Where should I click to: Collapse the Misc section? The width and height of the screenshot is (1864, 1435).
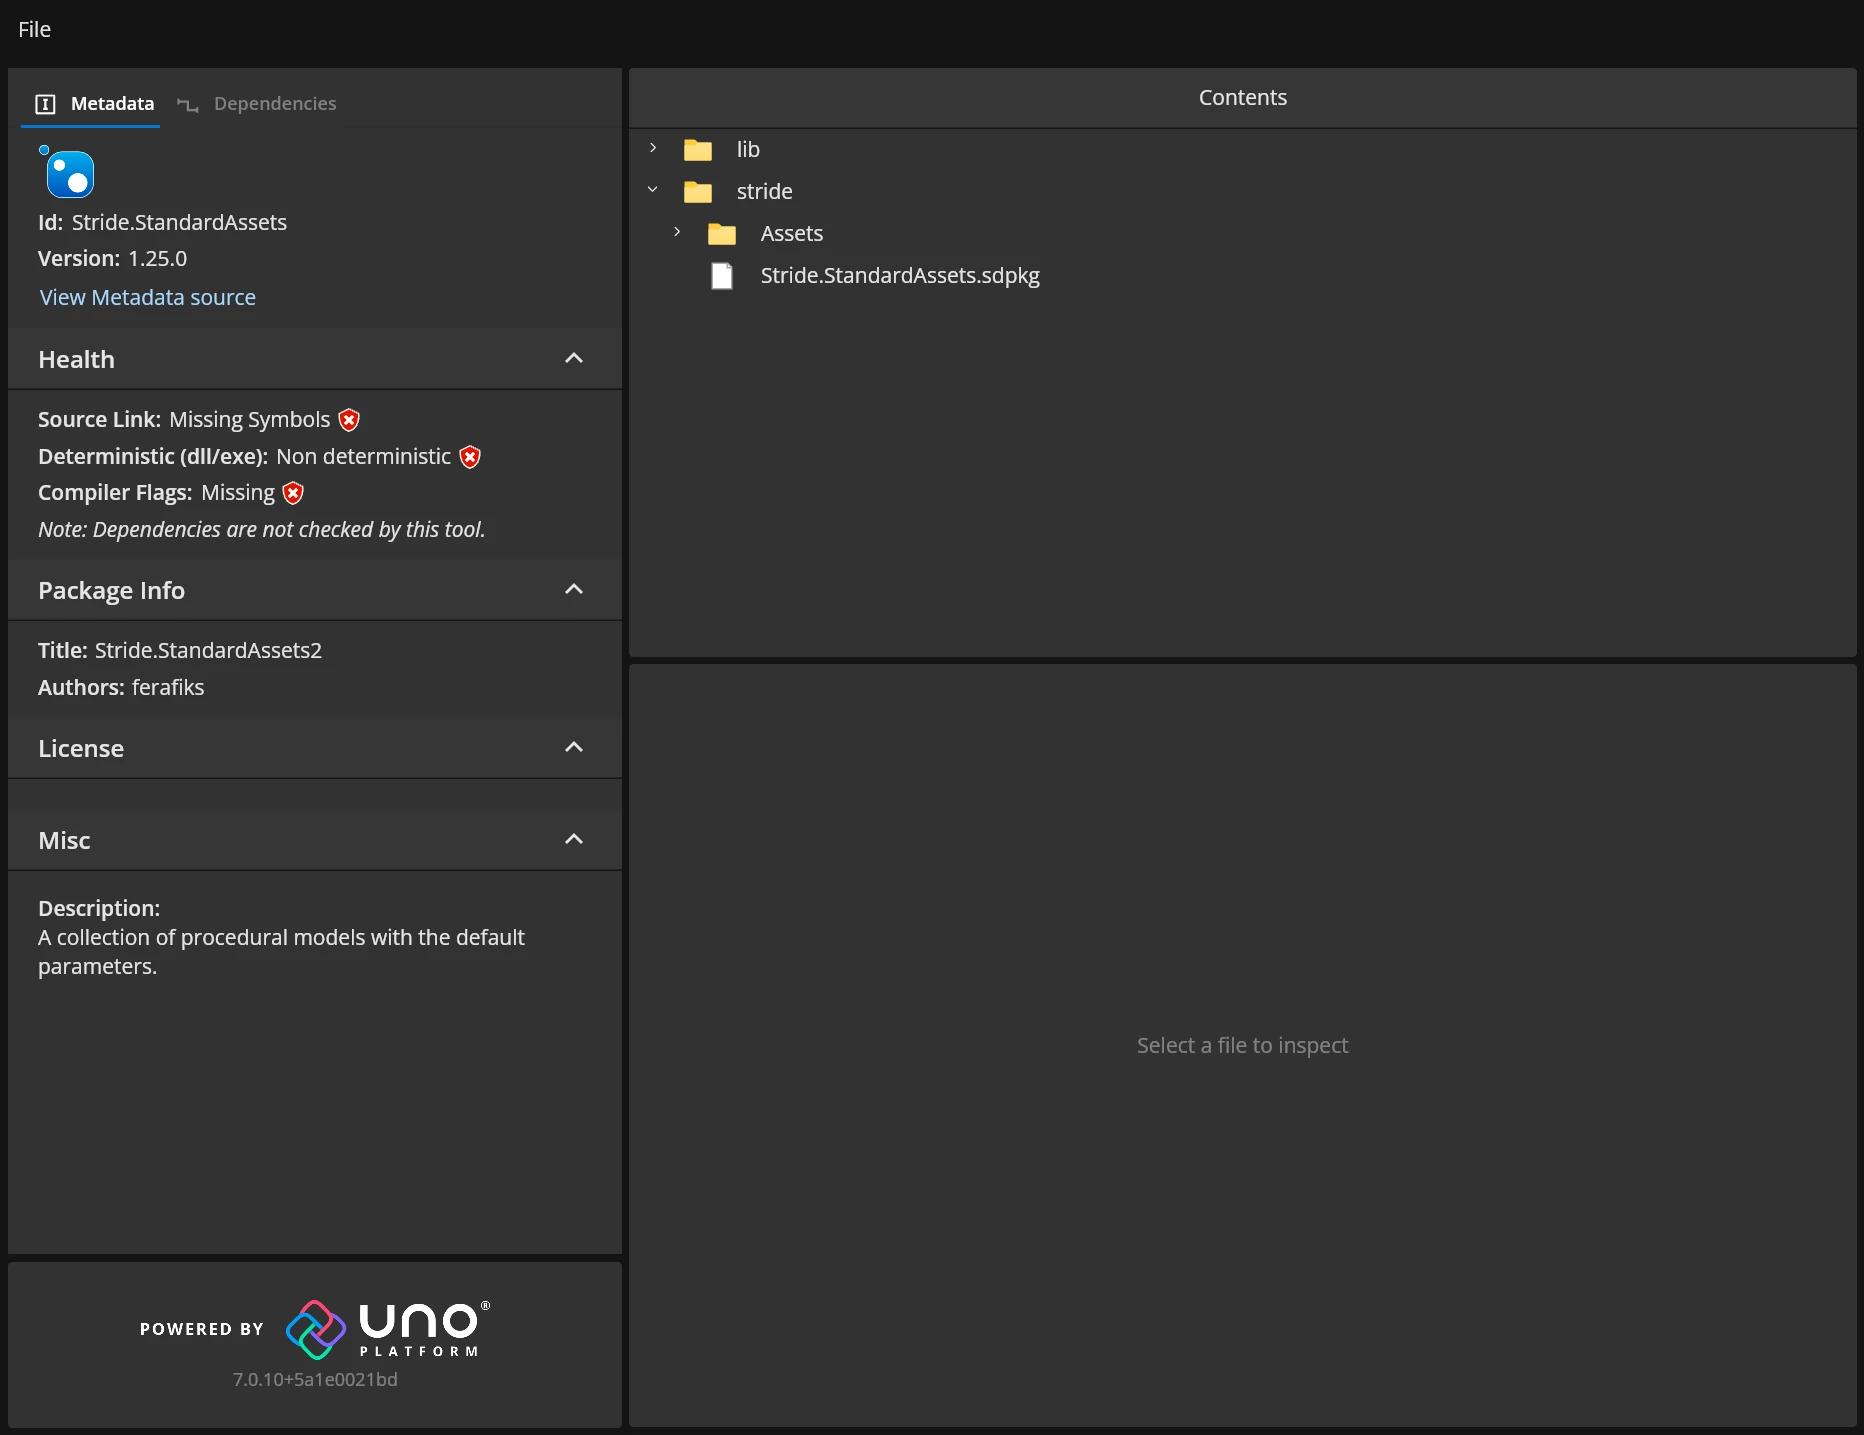(574, 840)
